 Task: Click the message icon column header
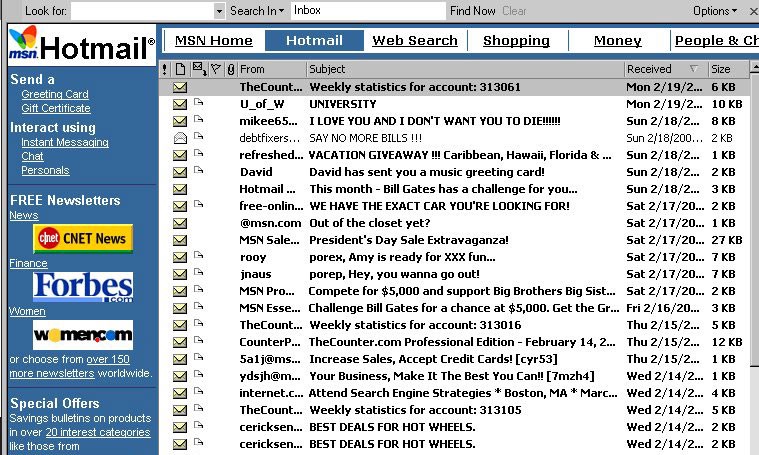180,70
